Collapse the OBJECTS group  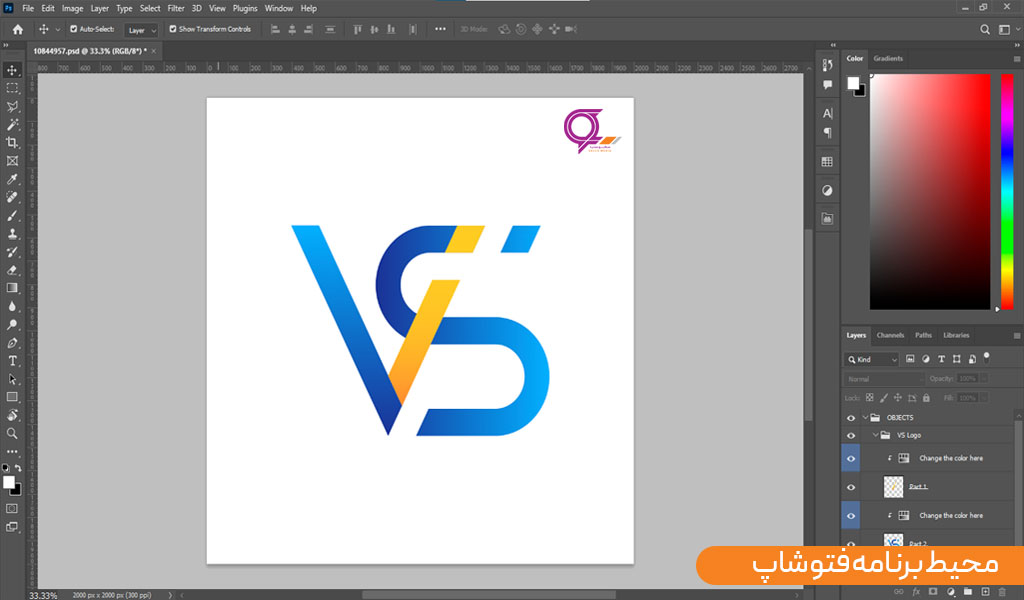(865, 418)
